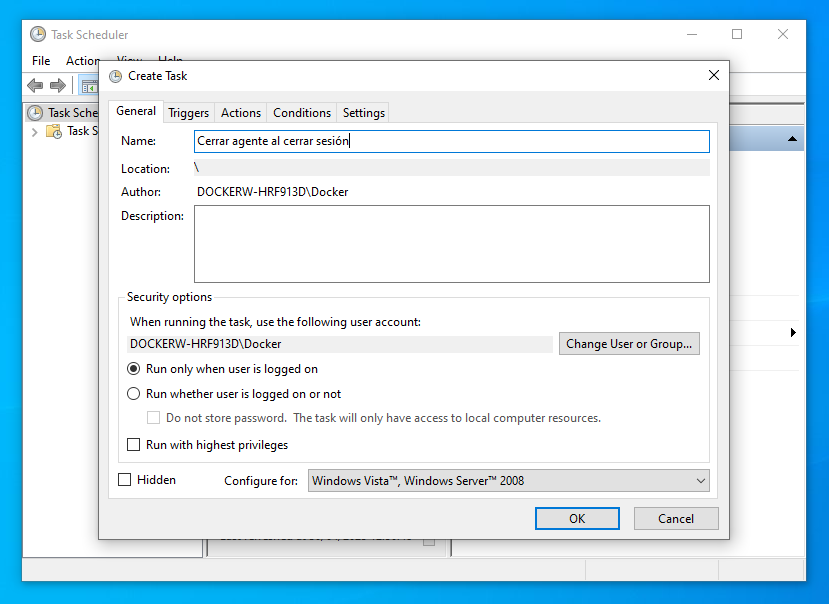Select Run whether user is logged on or not
Screen dimensions: 829x604
(x=134, y=394)
